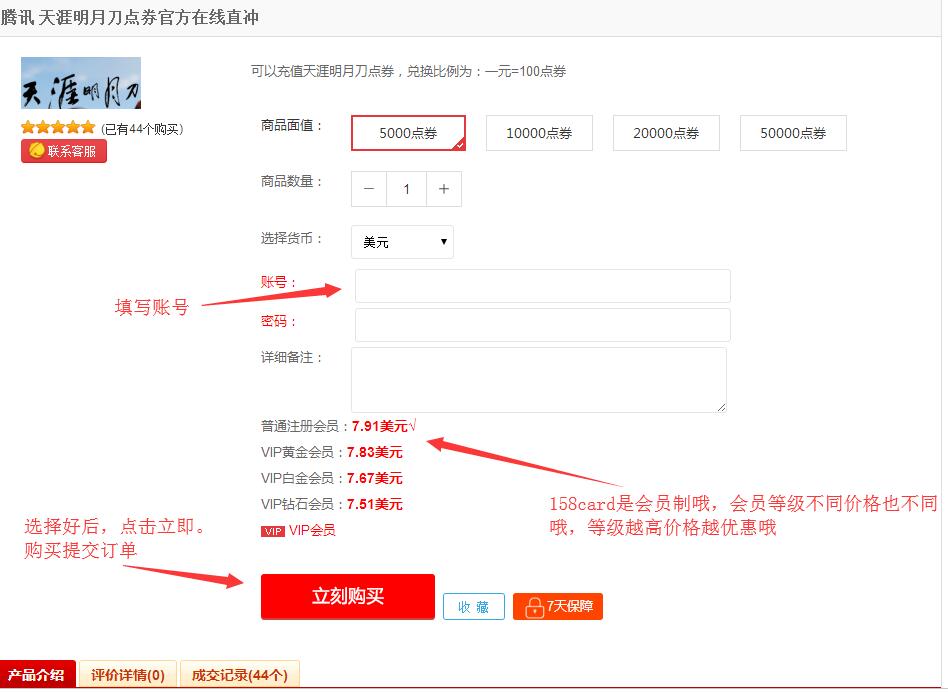Click into the 详细备注 remarks textarea
Image resolution: width=948 pixels, height=698 pixels.
[539, 380]
